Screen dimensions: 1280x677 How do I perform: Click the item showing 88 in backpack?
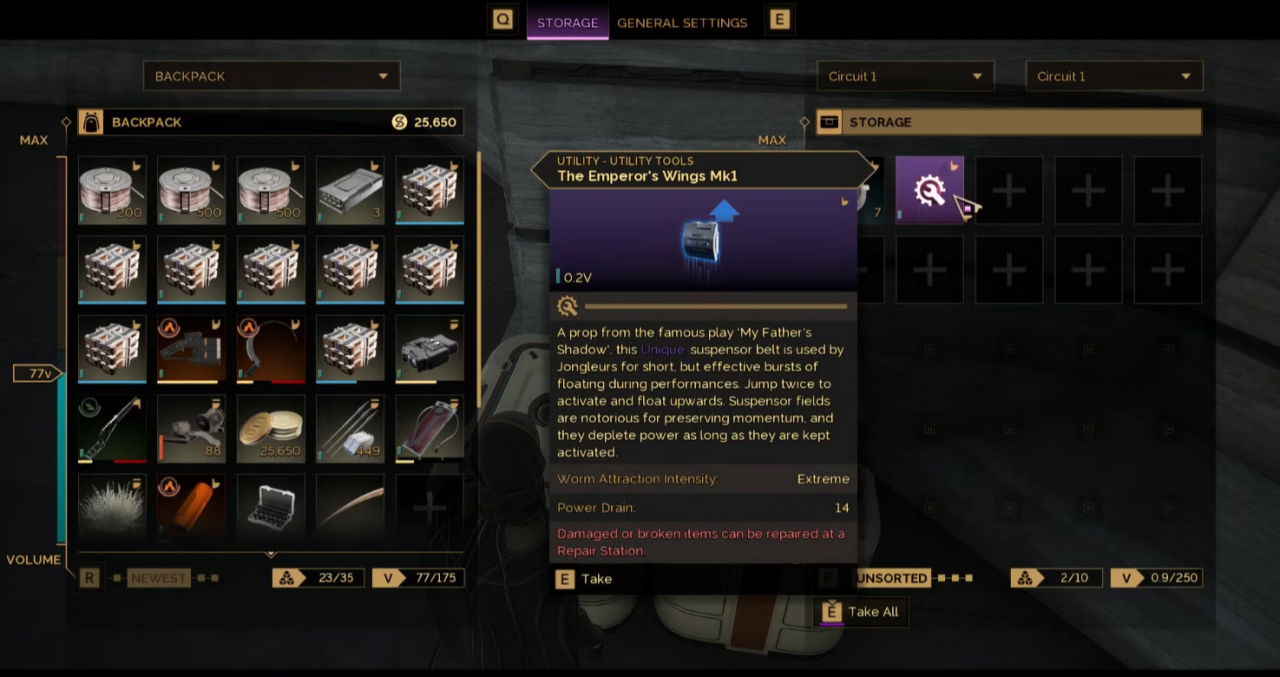tap(191, 428)
